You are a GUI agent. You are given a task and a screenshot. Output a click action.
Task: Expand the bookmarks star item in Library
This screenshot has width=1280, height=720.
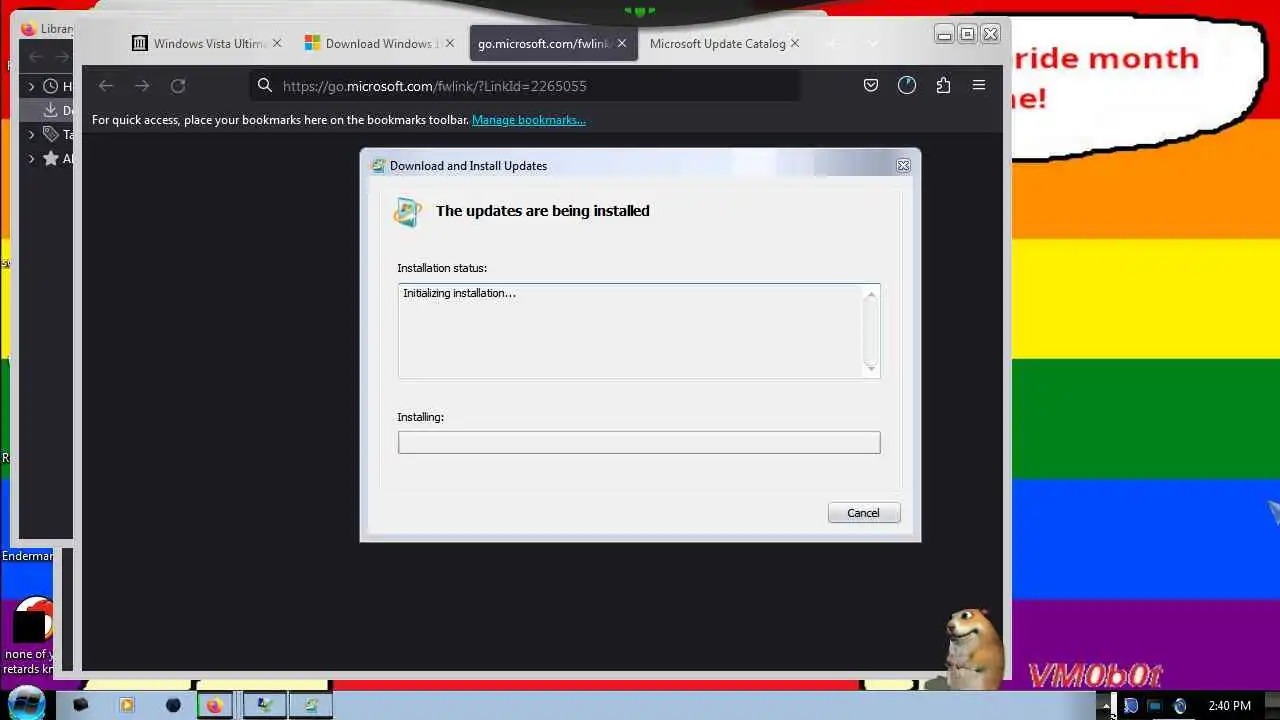pos(31,158)
